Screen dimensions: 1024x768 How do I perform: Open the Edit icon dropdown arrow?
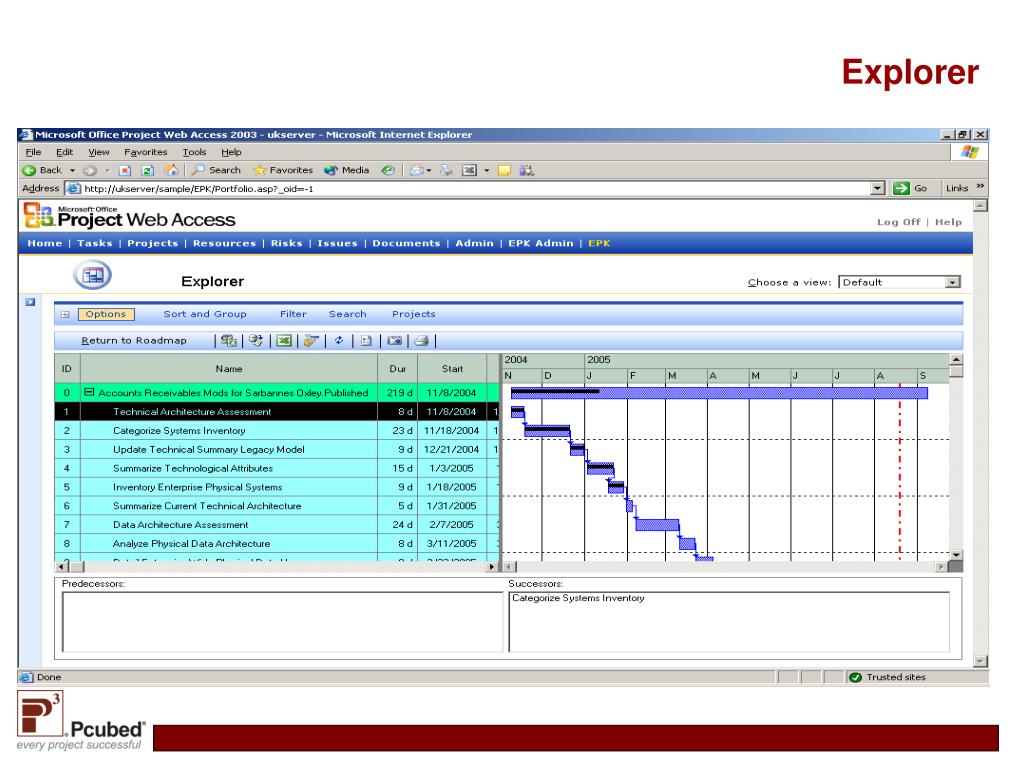coord(487,170)
